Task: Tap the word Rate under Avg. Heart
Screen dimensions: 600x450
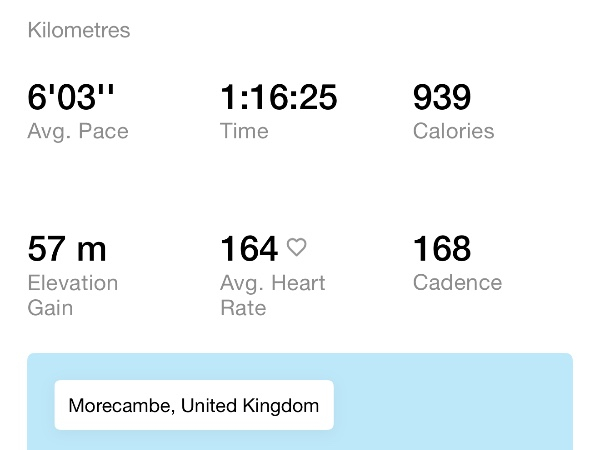Action: 243,307
